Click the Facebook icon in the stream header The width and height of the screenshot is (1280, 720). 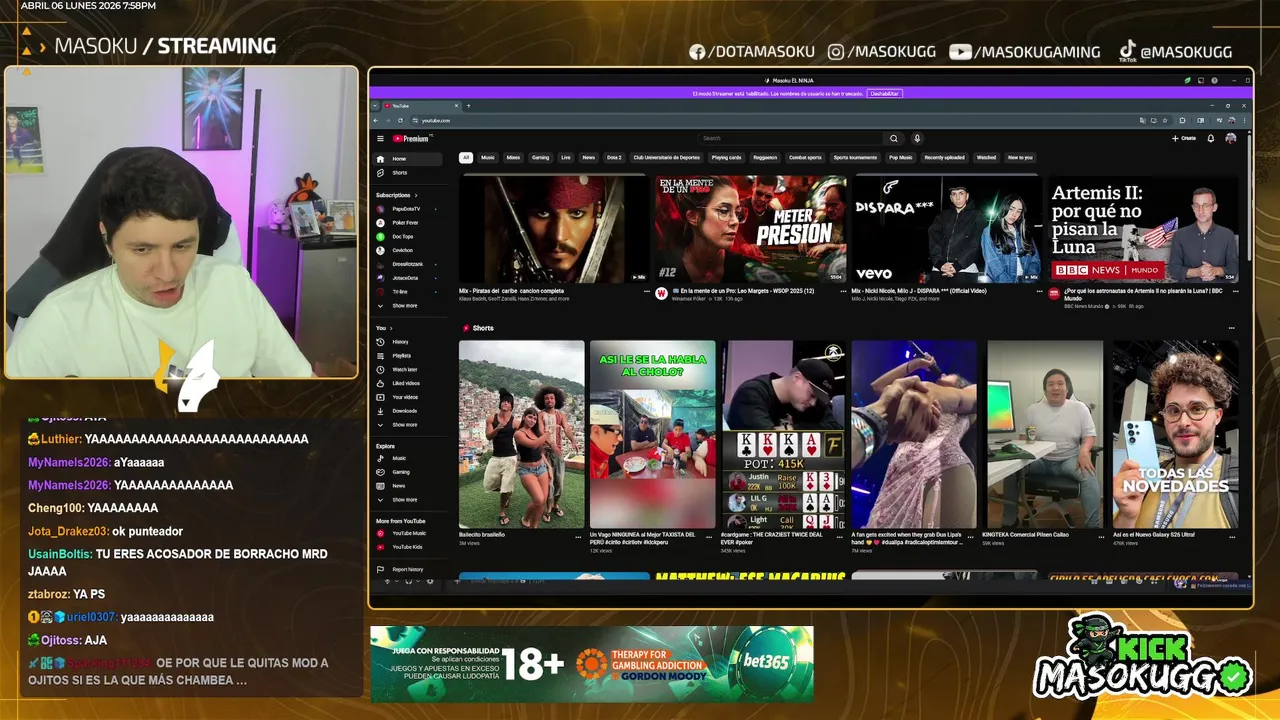click(x=697, y=52)
